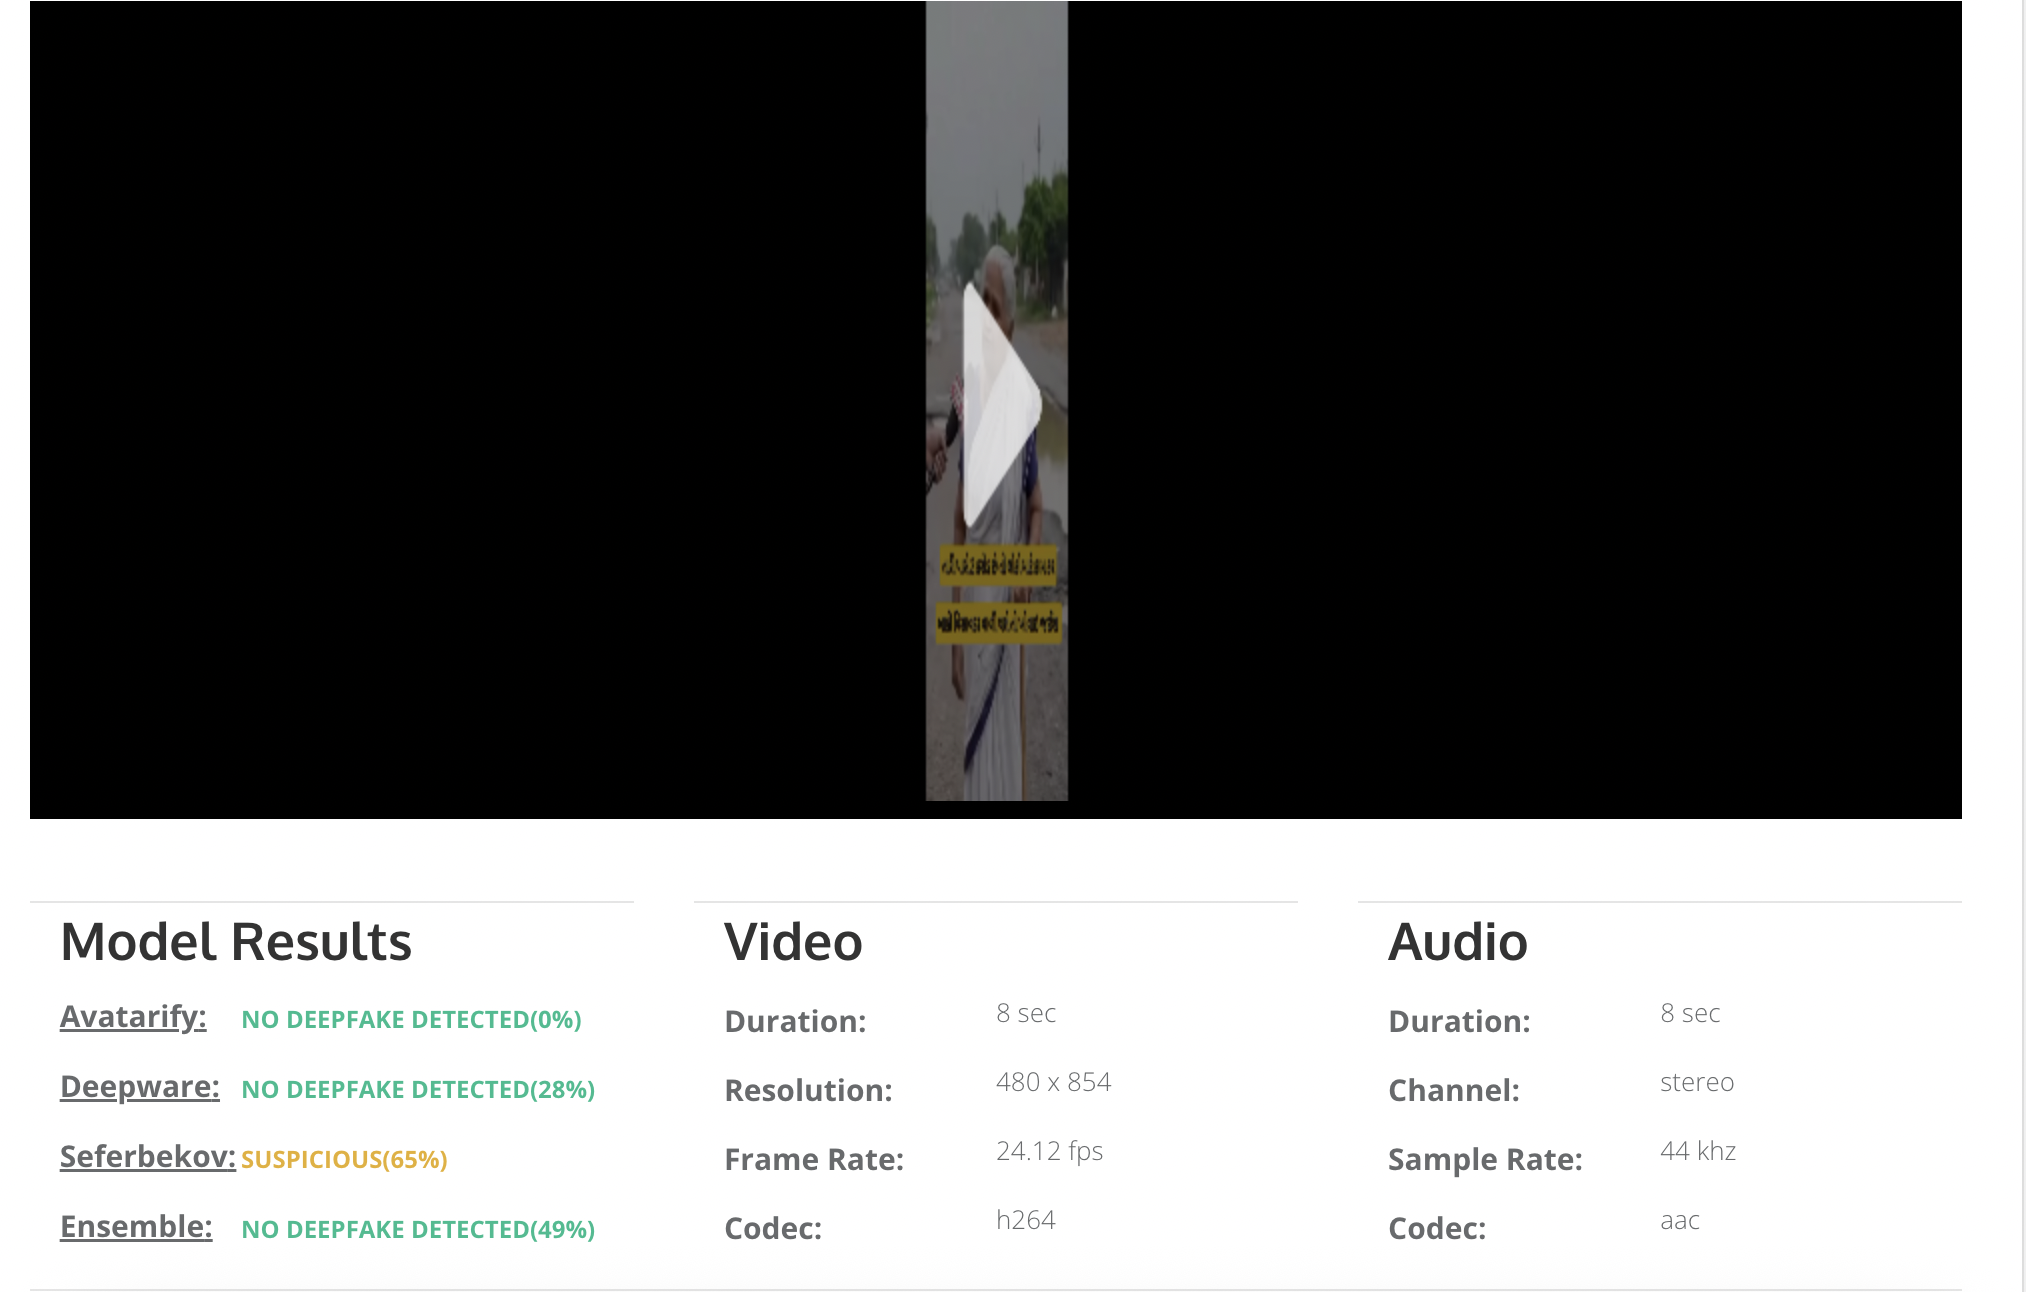This screenshot has height=1292, width=2026.
Task: Click Avatarify's No Deepfake Detected (0%) result
Action: [411, 1020]
